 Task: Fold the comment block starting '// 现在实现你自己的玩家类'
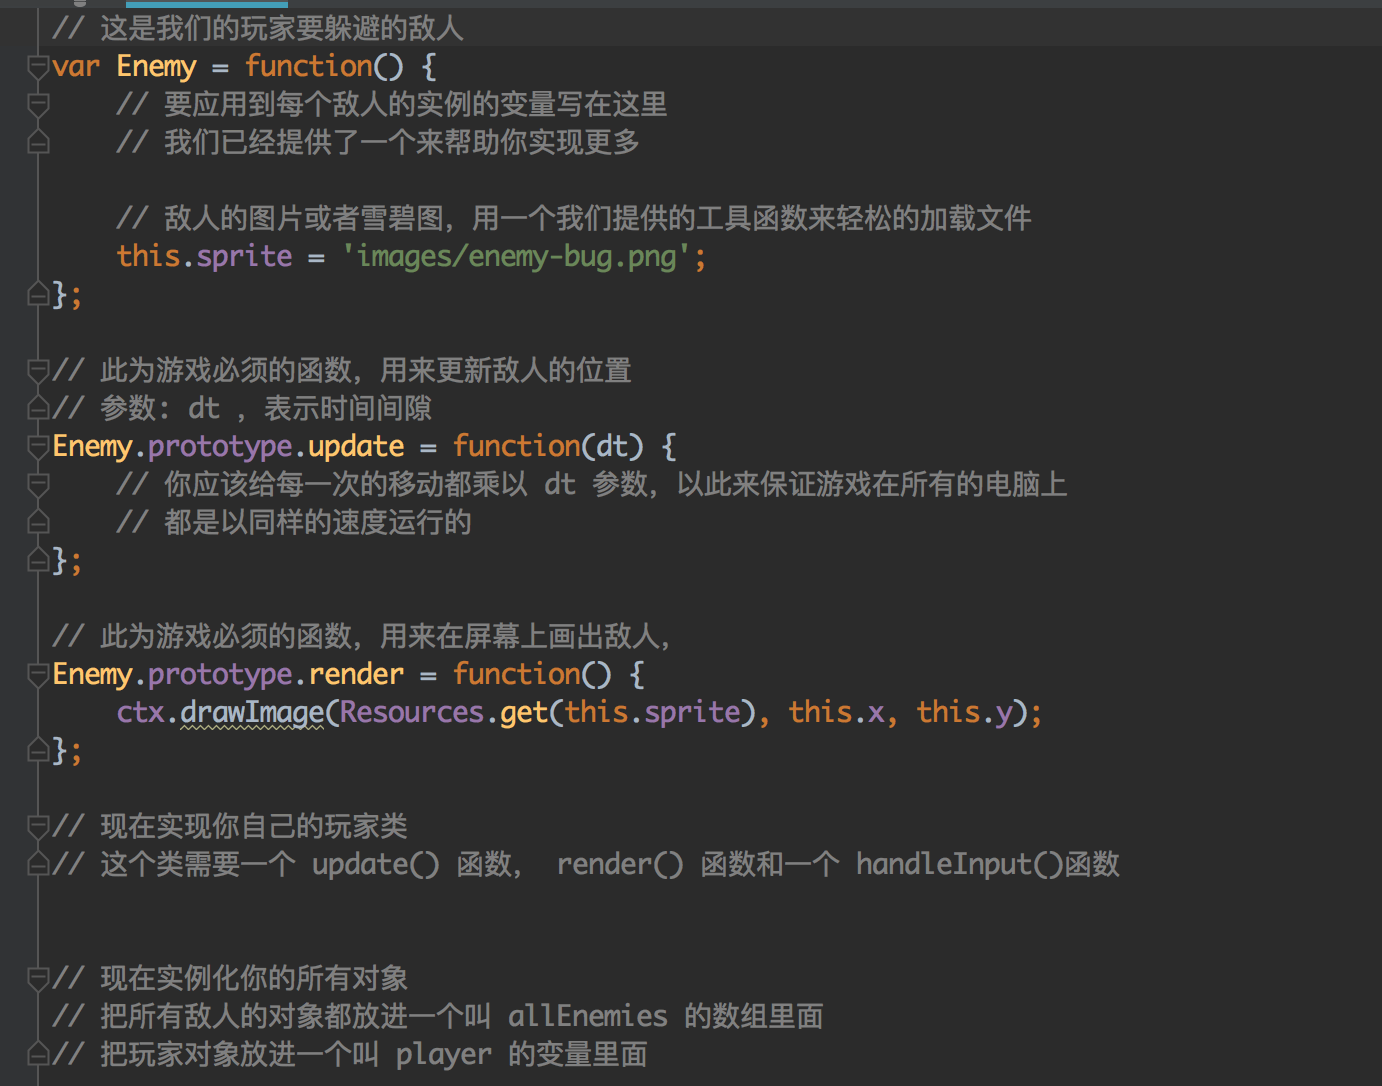(38, 827)
